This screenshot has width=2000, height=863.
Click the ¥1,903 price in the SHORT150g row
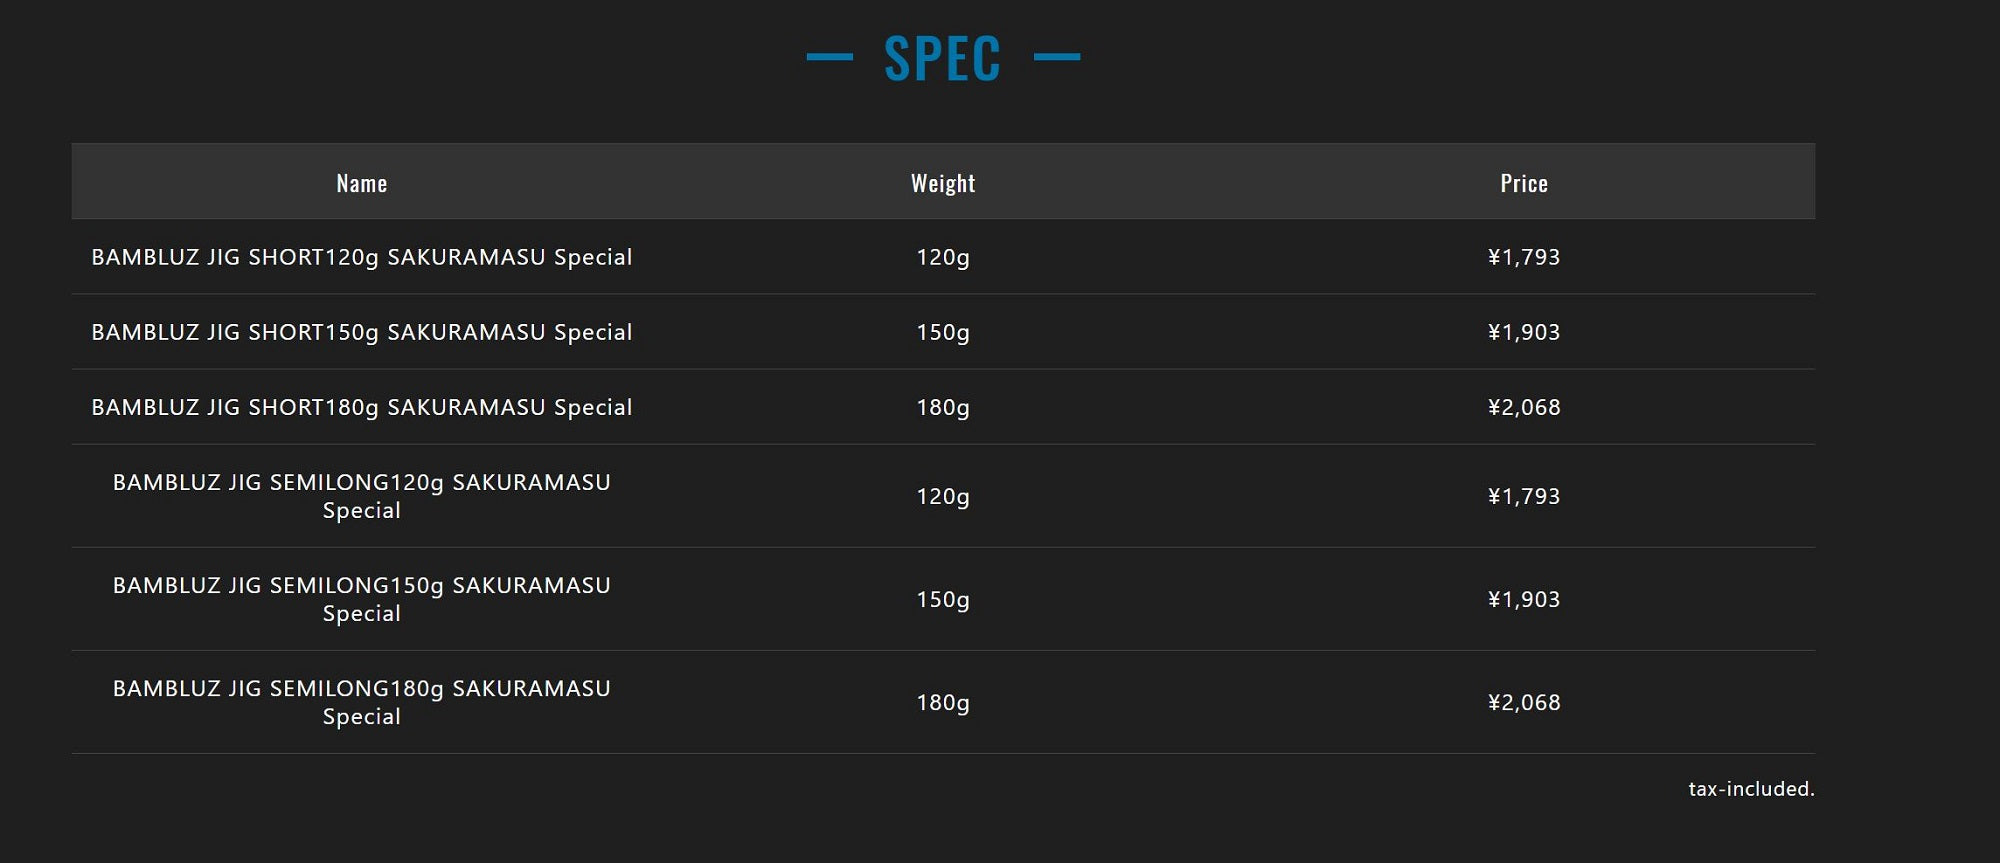1523,332
